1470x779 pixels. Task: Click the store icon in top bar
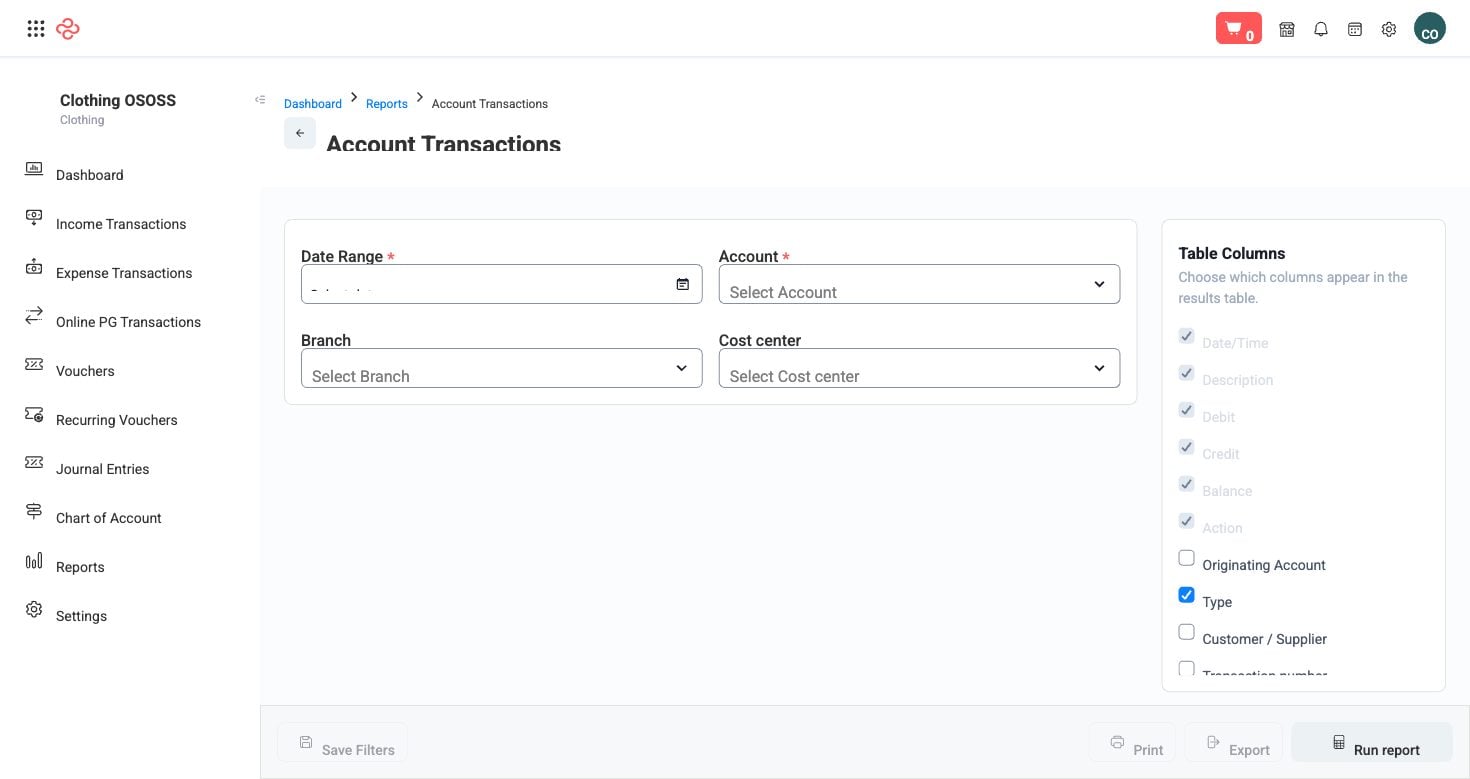[x=1287, y=29]
